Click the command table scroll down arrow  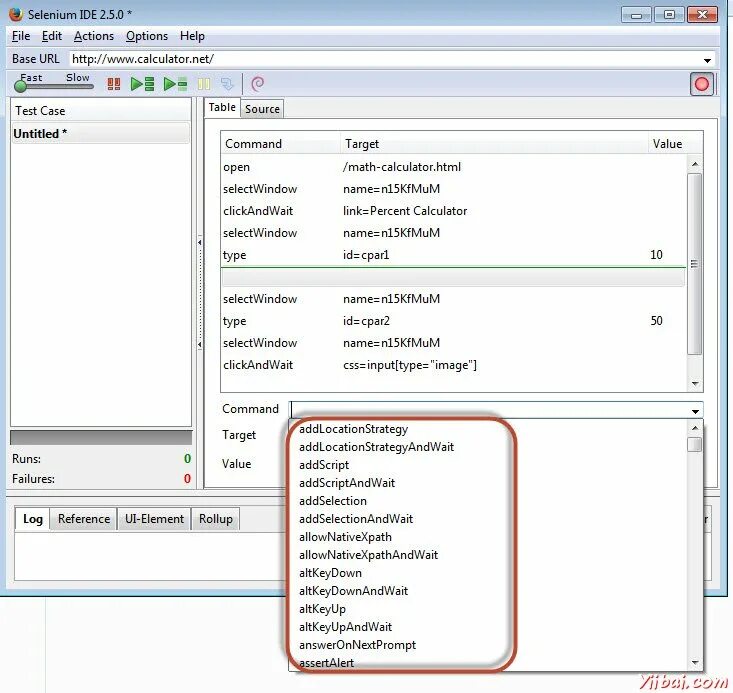695,383
